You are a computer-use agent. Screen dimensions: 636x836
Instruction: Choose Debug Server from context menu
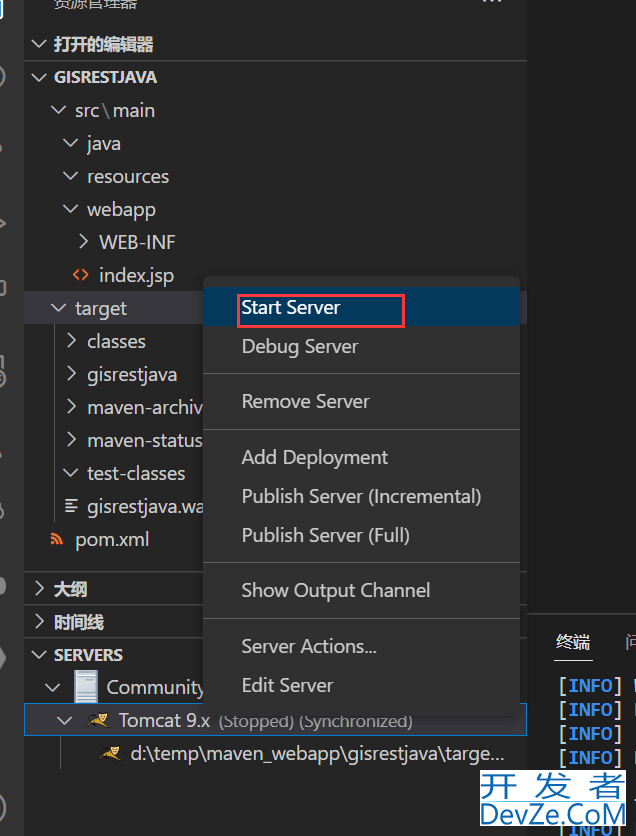click(x=361, y=347)
